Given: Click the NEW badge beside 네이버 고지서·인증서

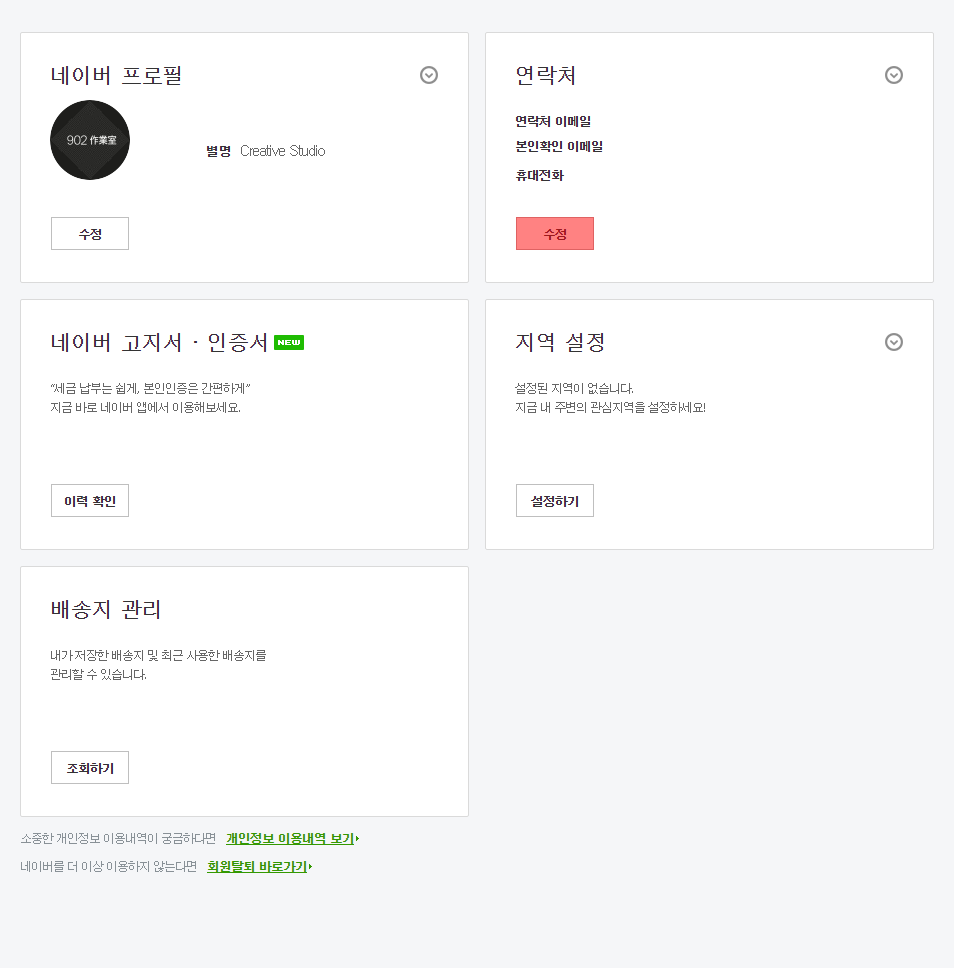Looking at the screenshot, I should [288, 341].
